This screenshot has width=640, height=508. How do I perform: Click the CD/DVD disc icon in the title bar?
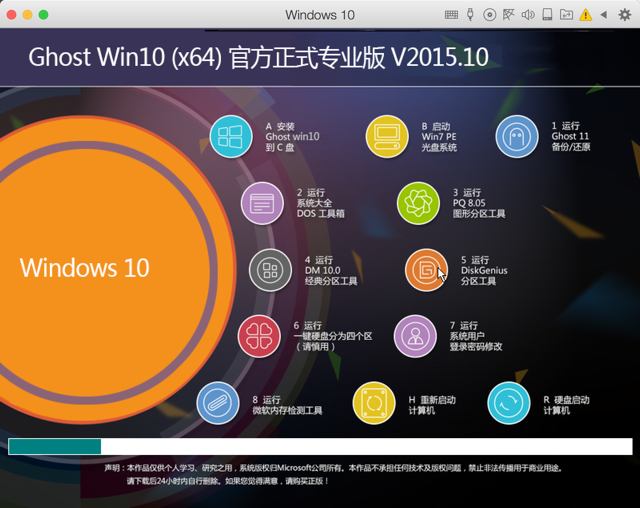tap(489, 15)
